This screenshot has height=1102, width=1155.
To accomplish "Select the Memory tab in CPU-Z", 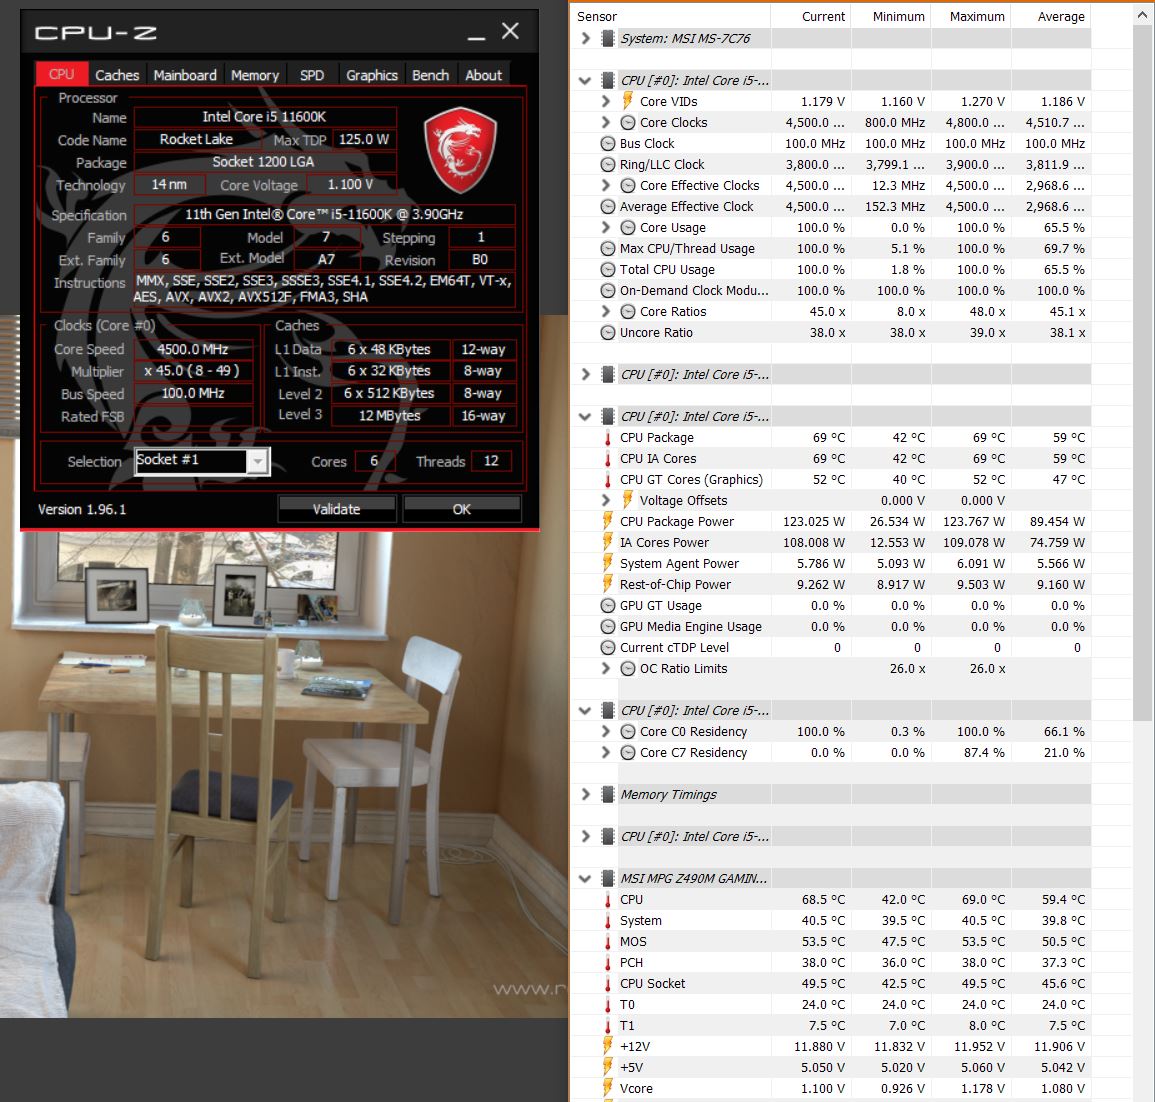I will click(255, 75).
